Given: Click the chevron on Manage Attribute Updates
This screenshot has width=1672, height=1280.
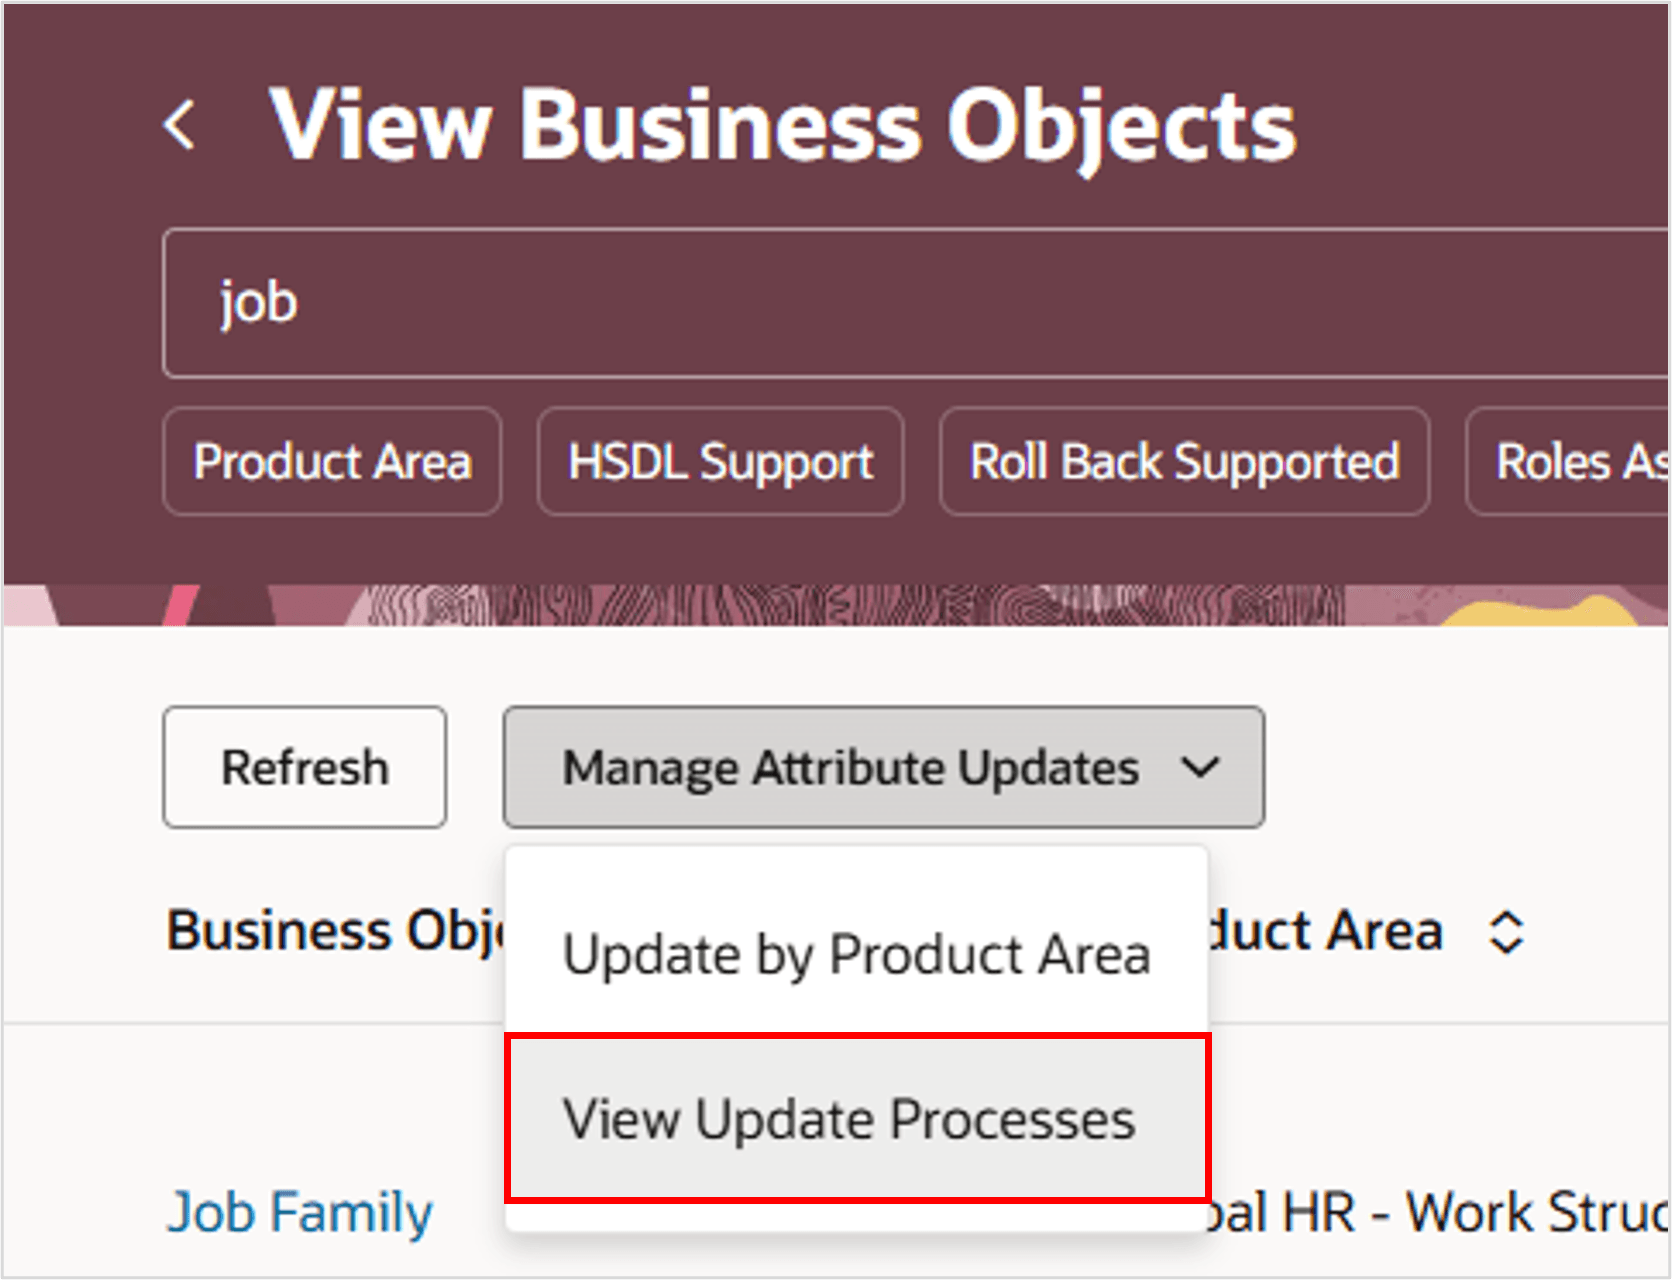Looking at the screenshot, I should (1200, 768).
